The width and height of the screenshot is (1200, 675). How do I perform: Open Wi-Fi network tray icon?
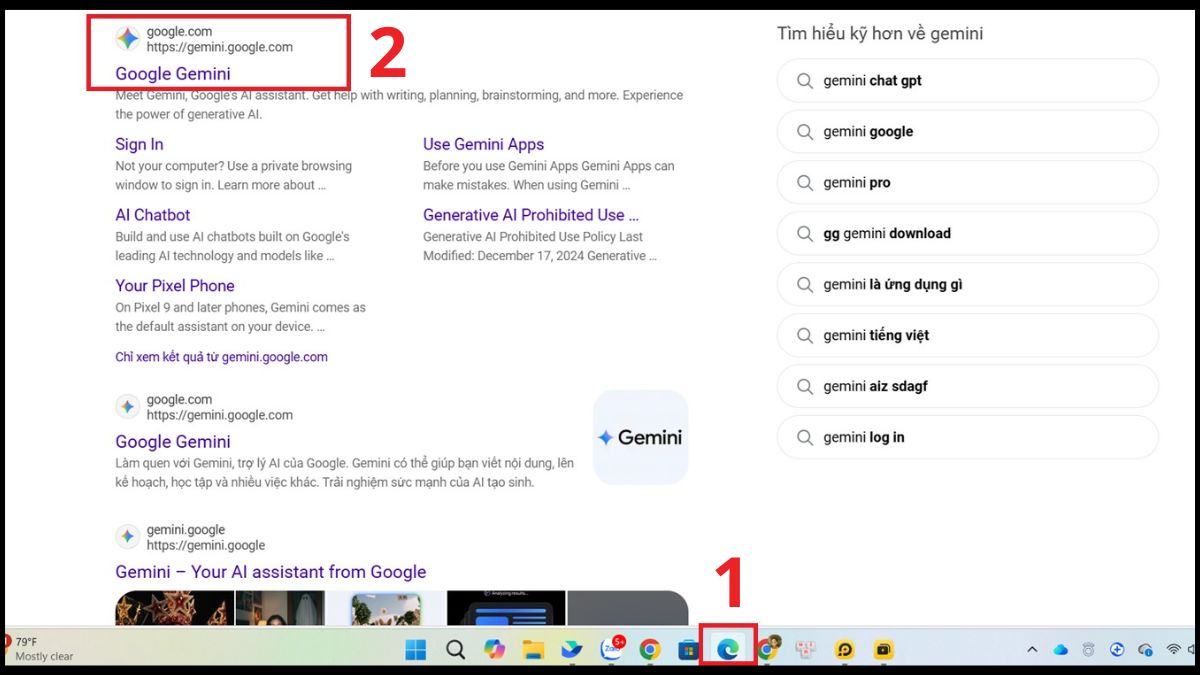(1173, 650)
